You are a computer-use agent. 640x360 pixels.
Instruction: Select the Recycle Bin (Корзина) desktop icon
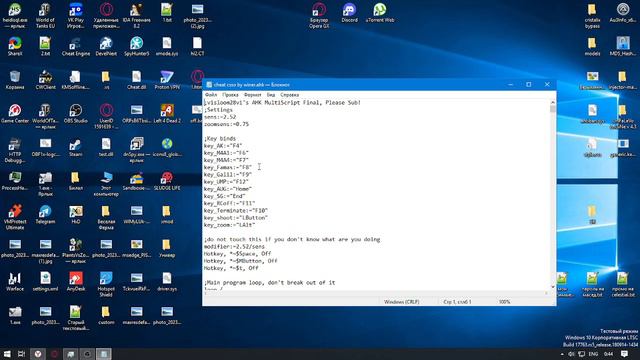15,80
